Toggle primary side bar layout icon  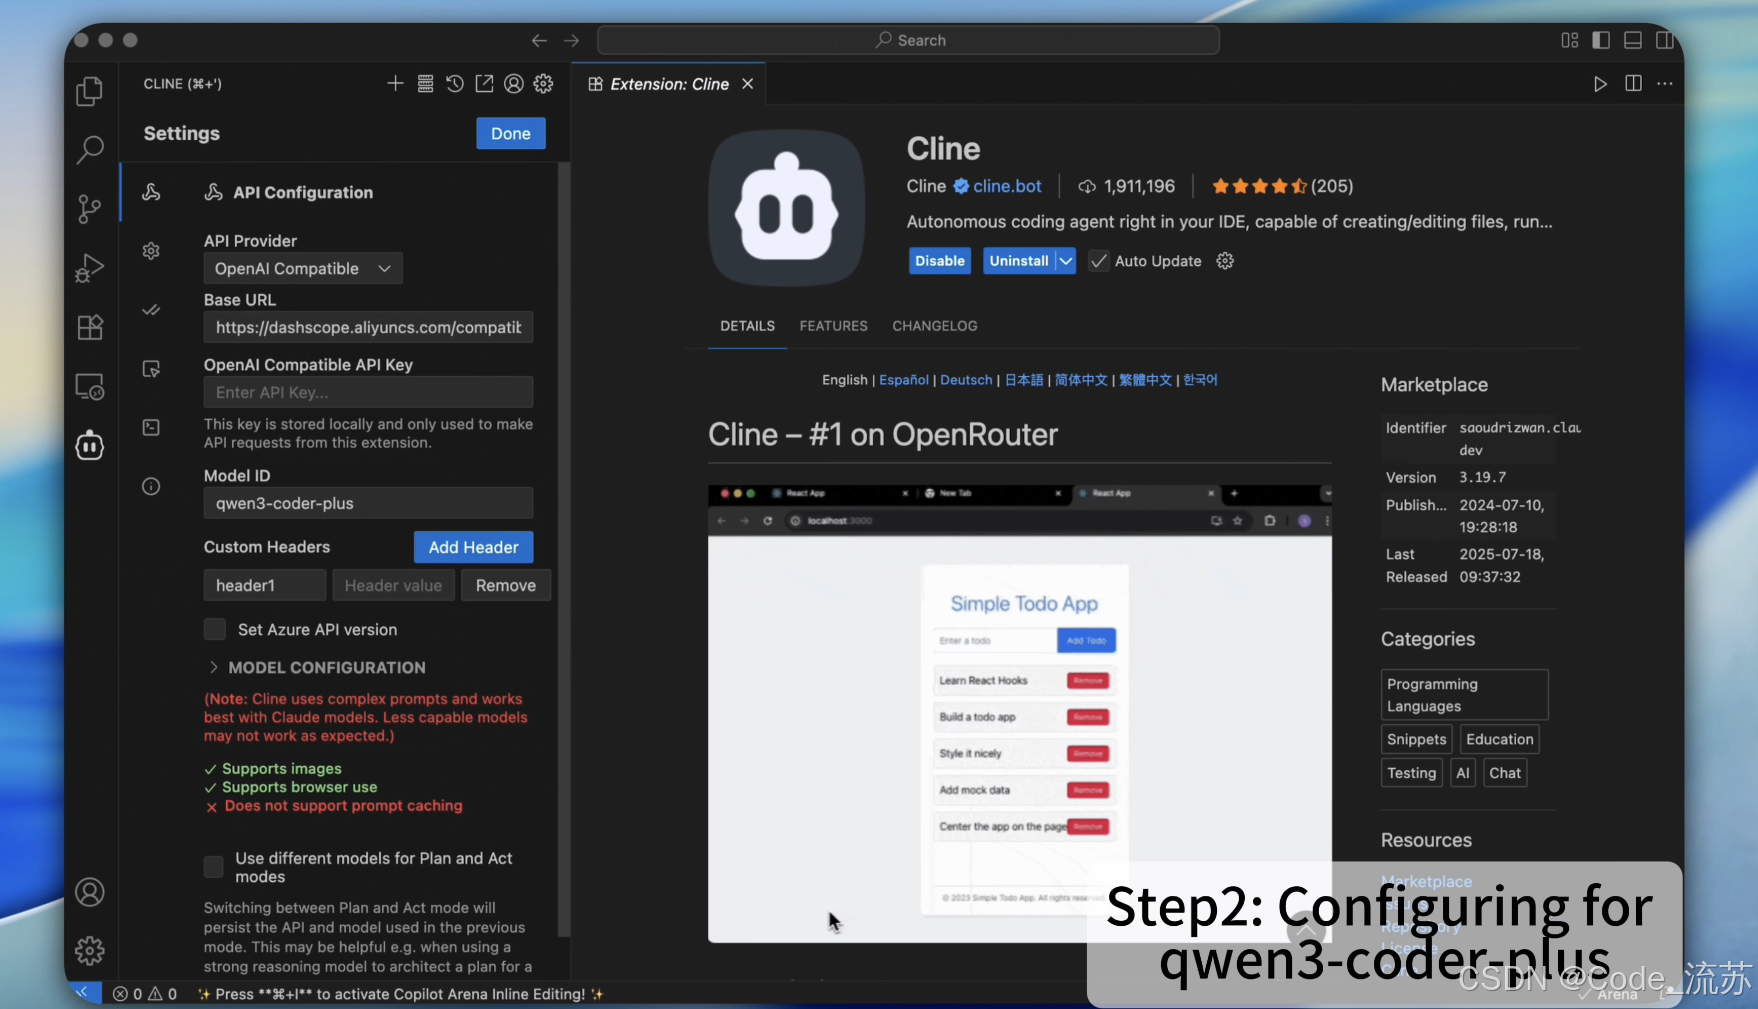(x=1601, y=40)
